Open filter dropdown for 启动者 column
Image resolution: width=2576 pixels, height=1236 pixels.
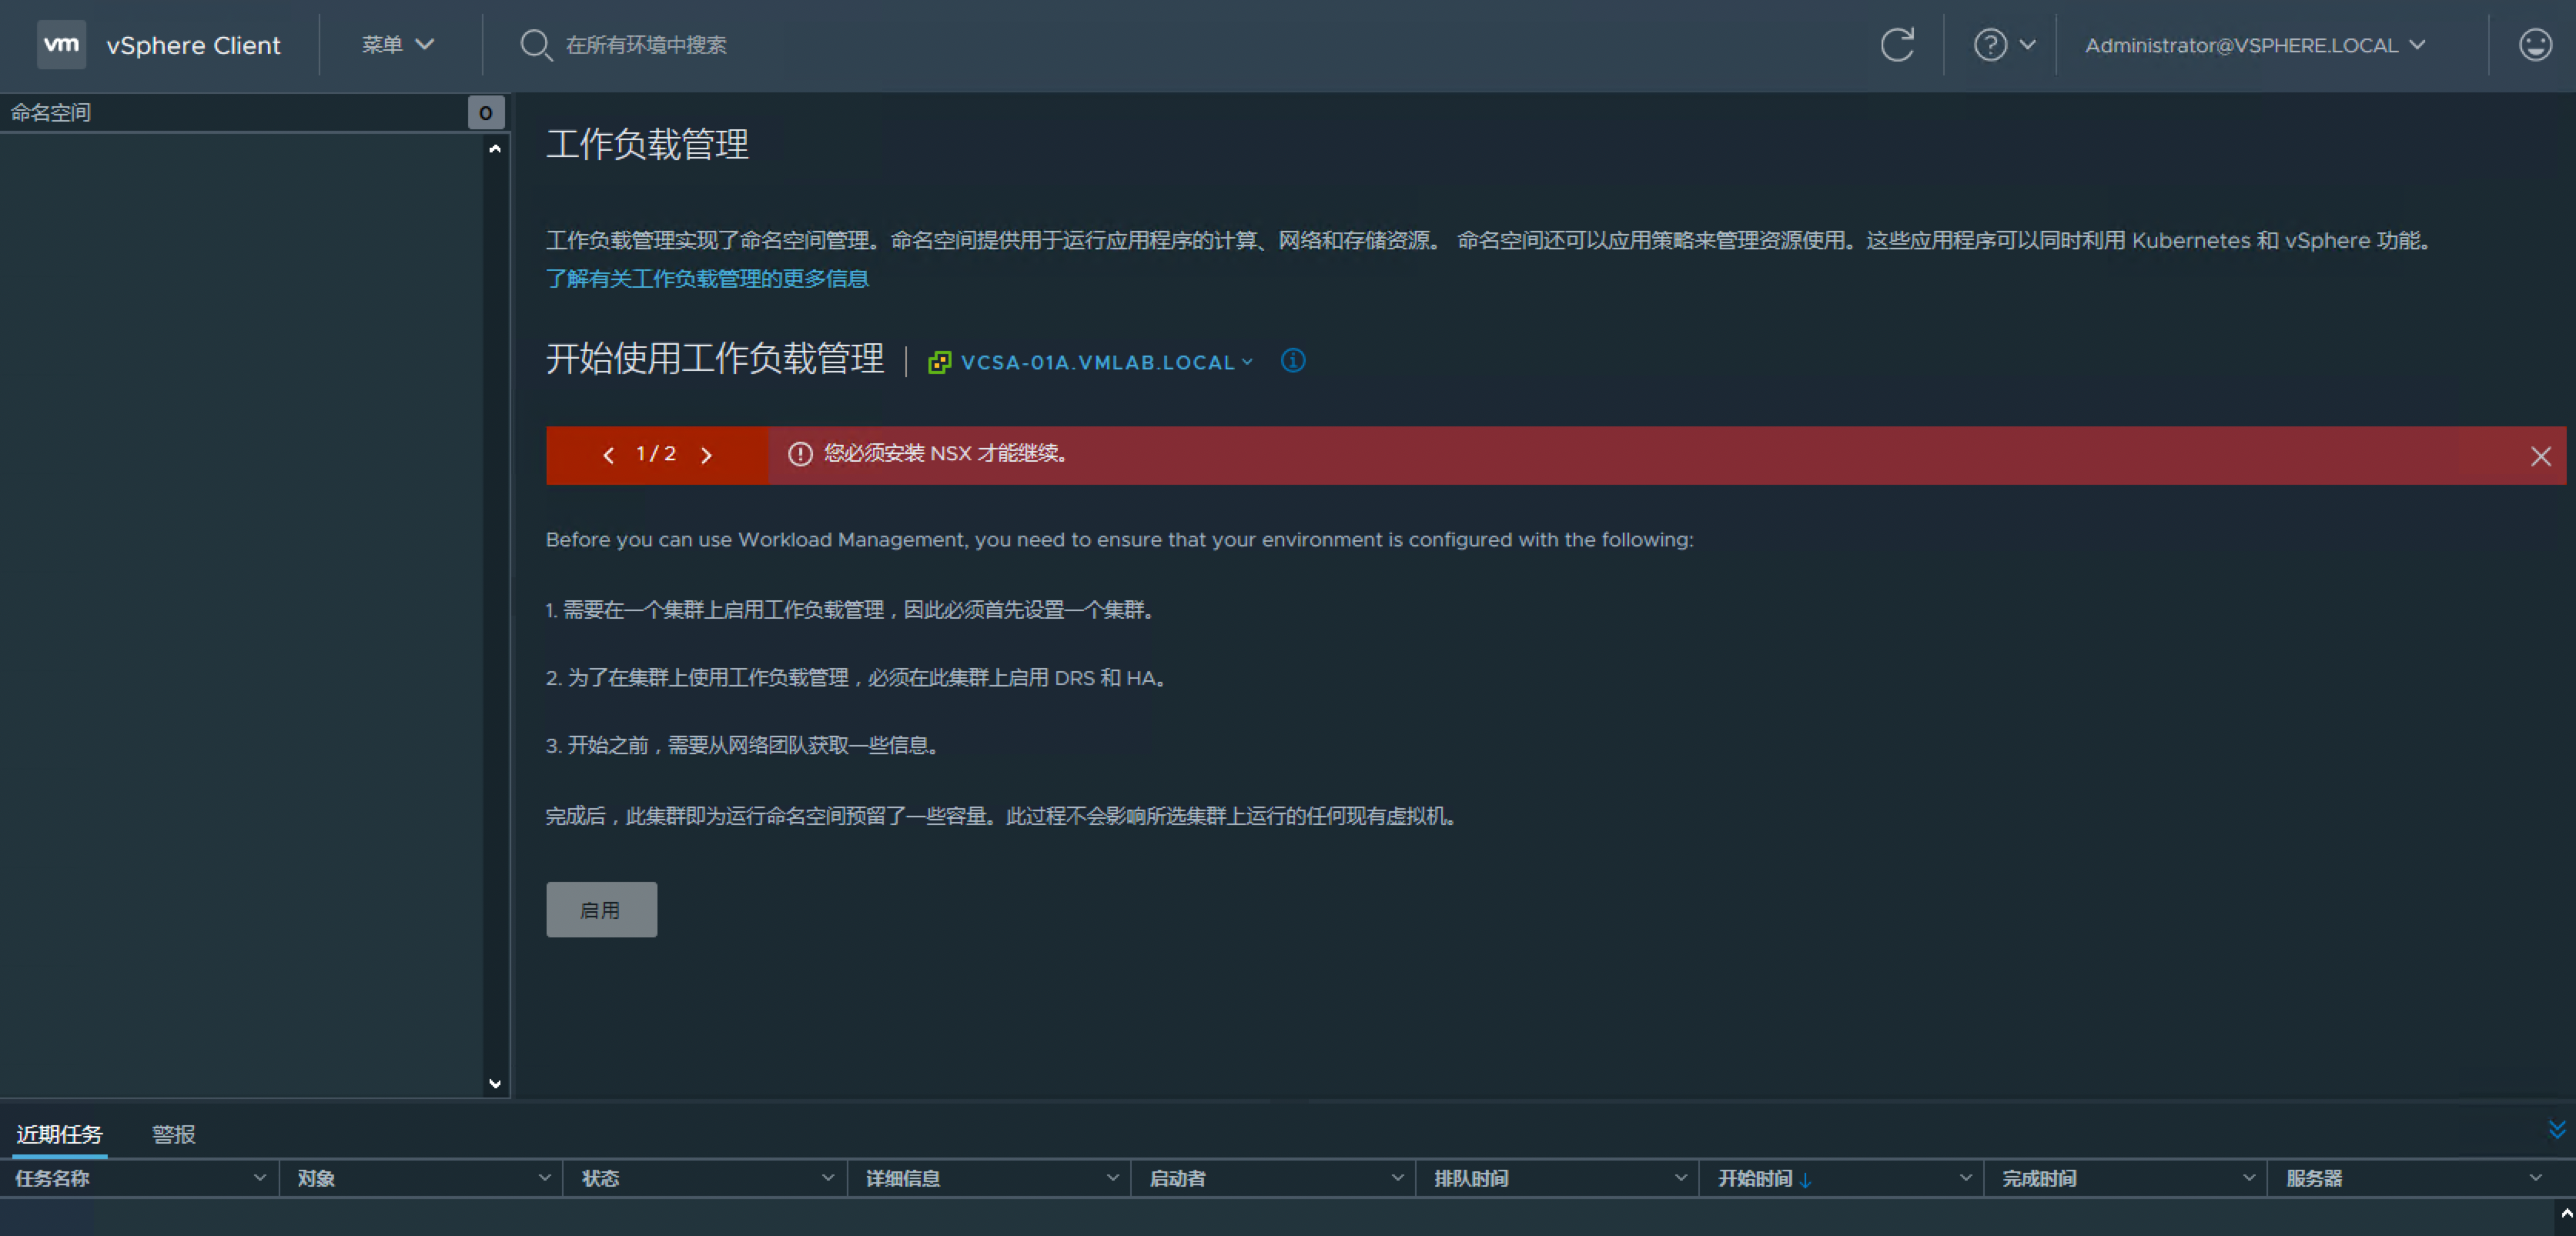[1397, 1178]
